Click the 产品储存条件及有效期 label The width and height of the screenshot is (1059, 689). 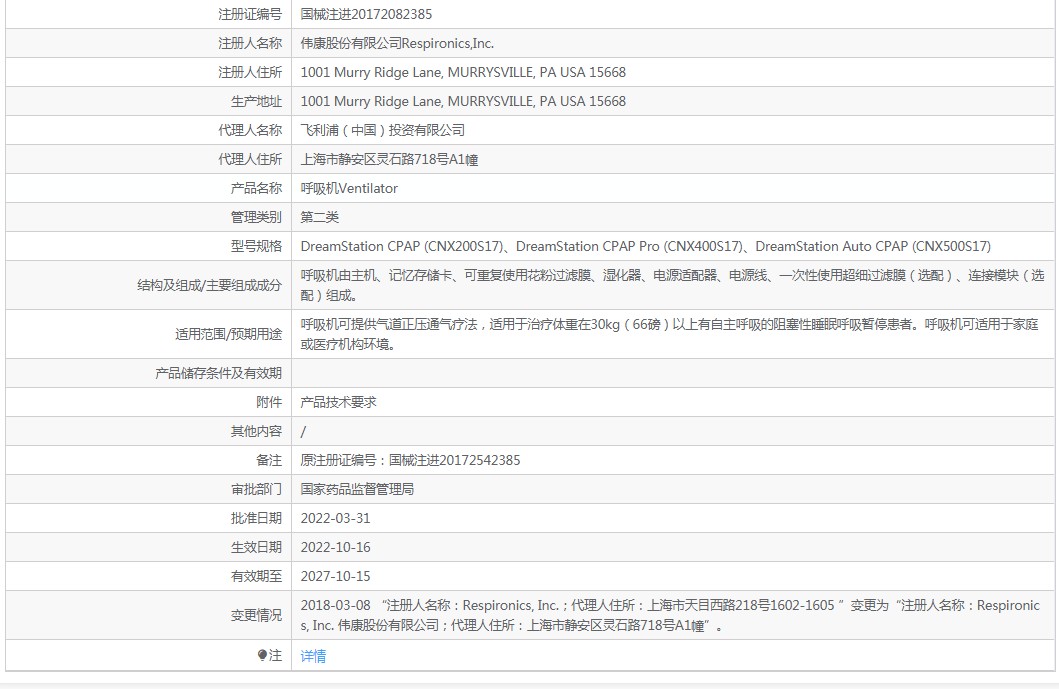[218, 373]
